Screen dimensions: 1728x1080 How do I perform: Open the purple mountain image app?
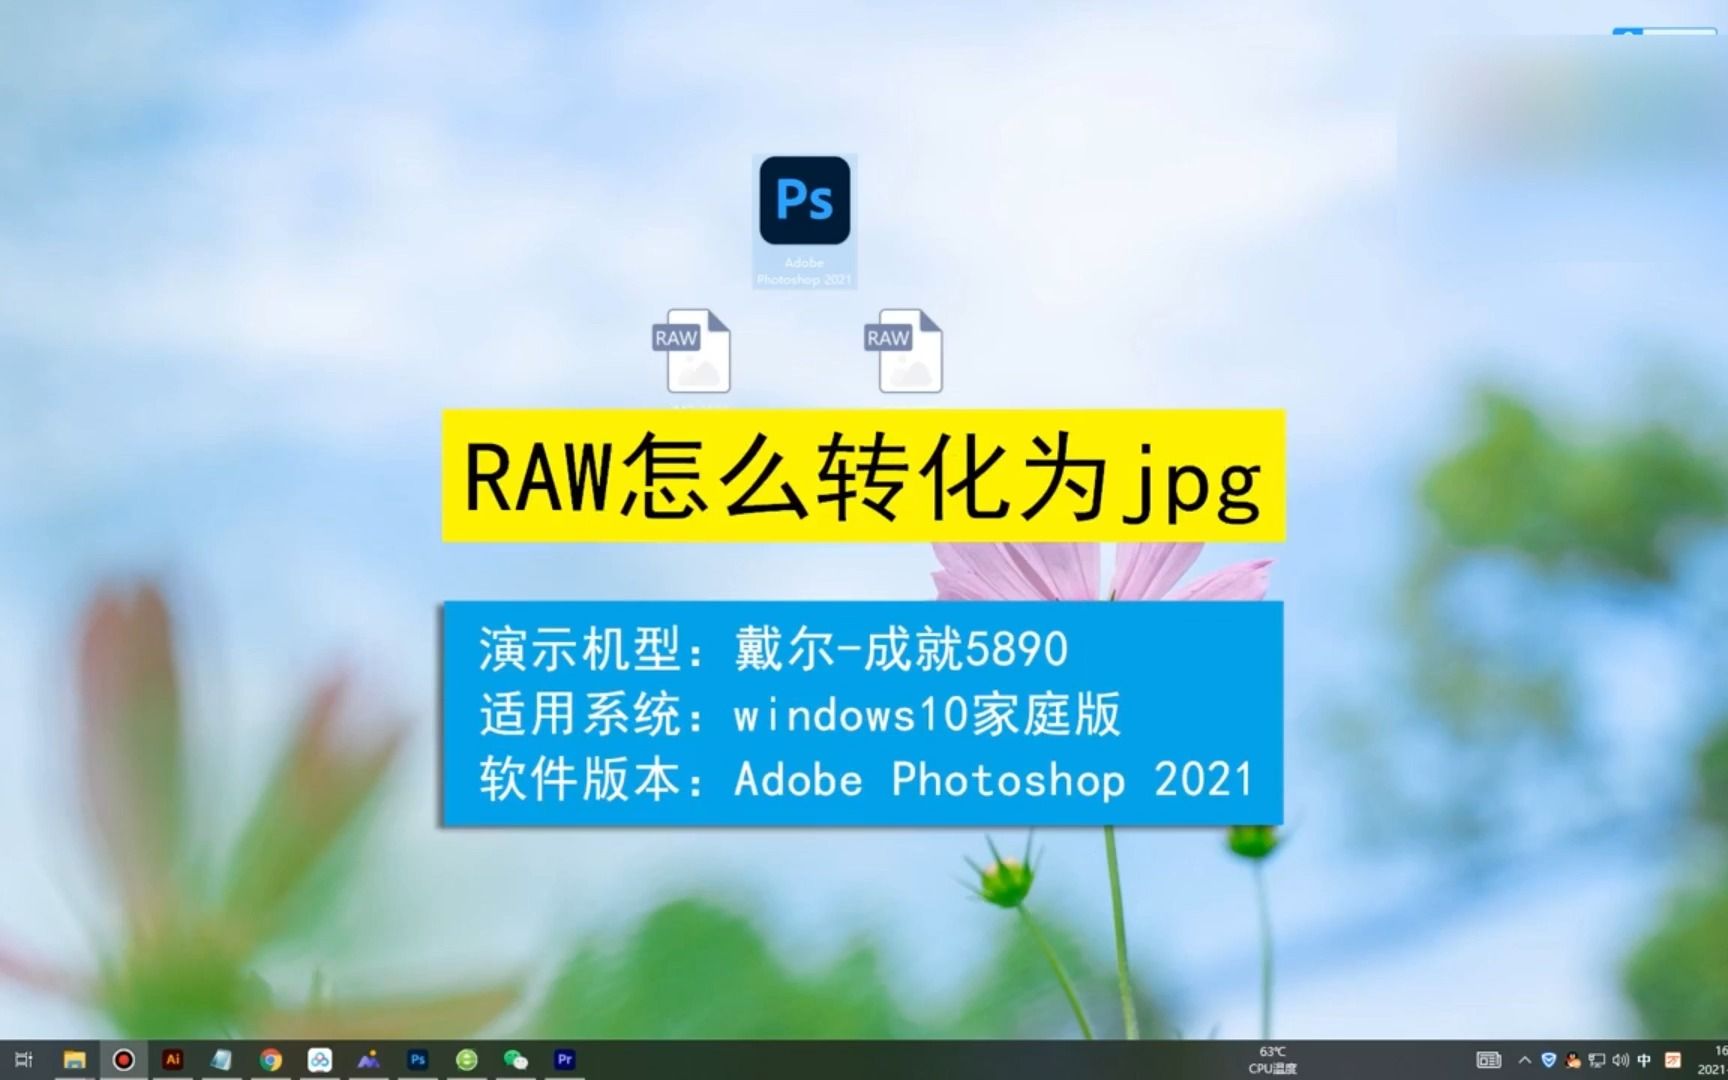coord(368,1059)
